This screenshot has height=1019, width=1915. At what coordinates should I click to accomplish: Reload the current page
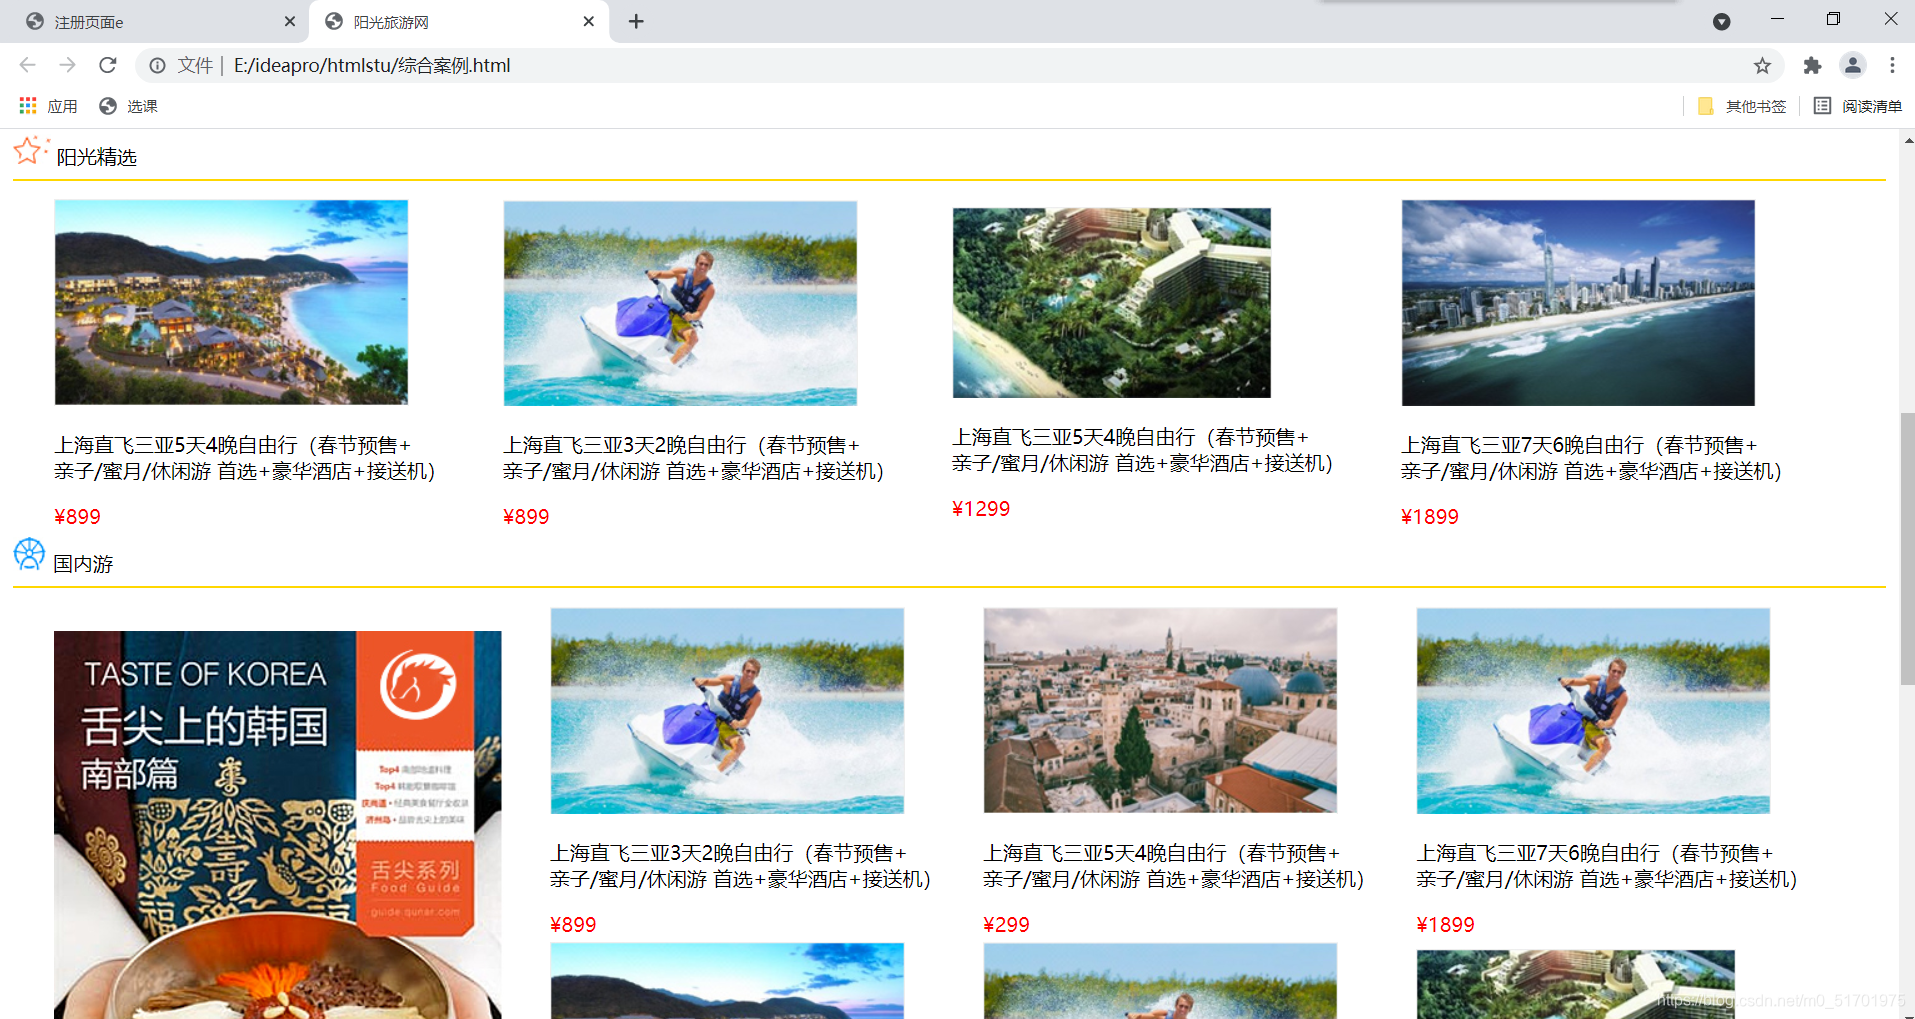click(x=108, y=65)
